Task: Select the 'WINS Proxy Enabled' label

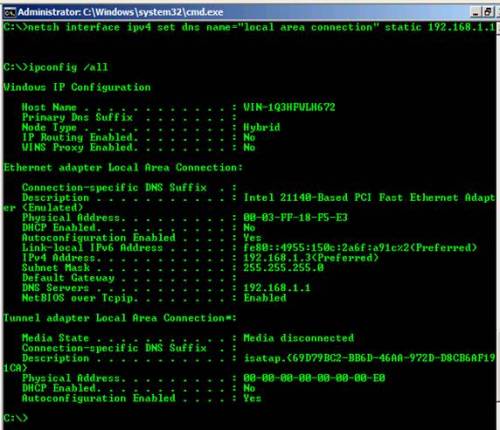Action: [x=78, y=147]
